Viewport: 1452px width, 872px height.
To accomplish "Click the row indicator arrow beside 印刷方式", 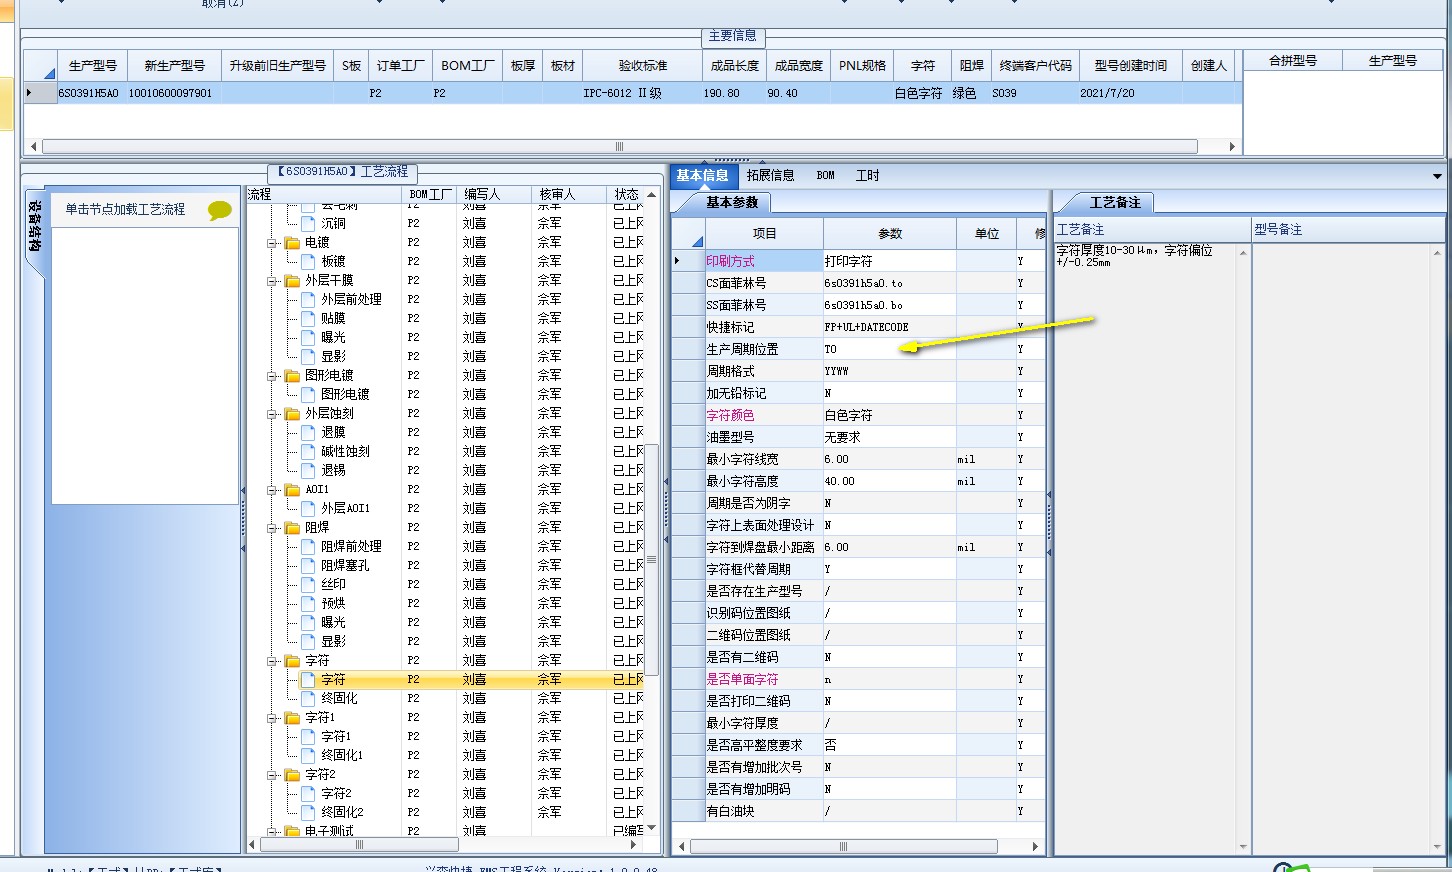I will [x=678, y=261].
